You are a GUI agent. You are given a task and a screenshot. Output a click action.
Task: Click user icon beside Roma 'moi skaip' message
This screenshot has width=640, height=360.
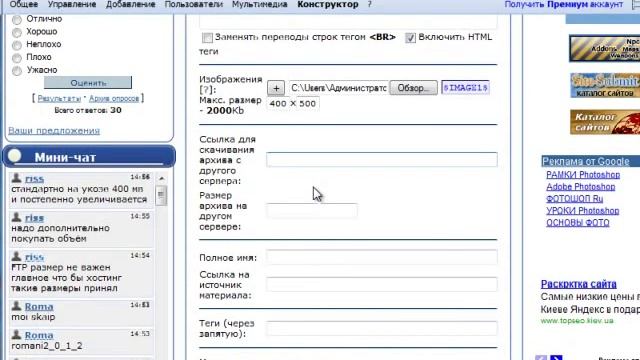coord(16,306)
